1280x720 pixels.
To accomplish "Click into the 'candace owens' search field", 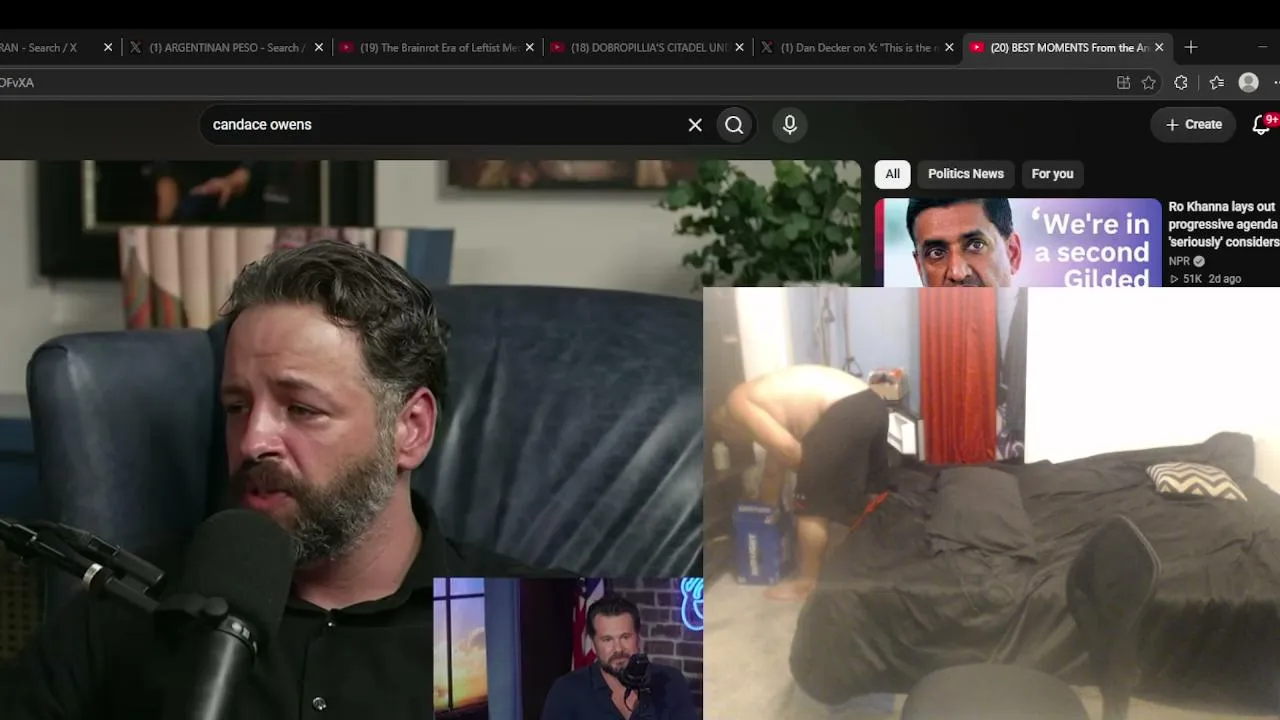I will 440,125.
